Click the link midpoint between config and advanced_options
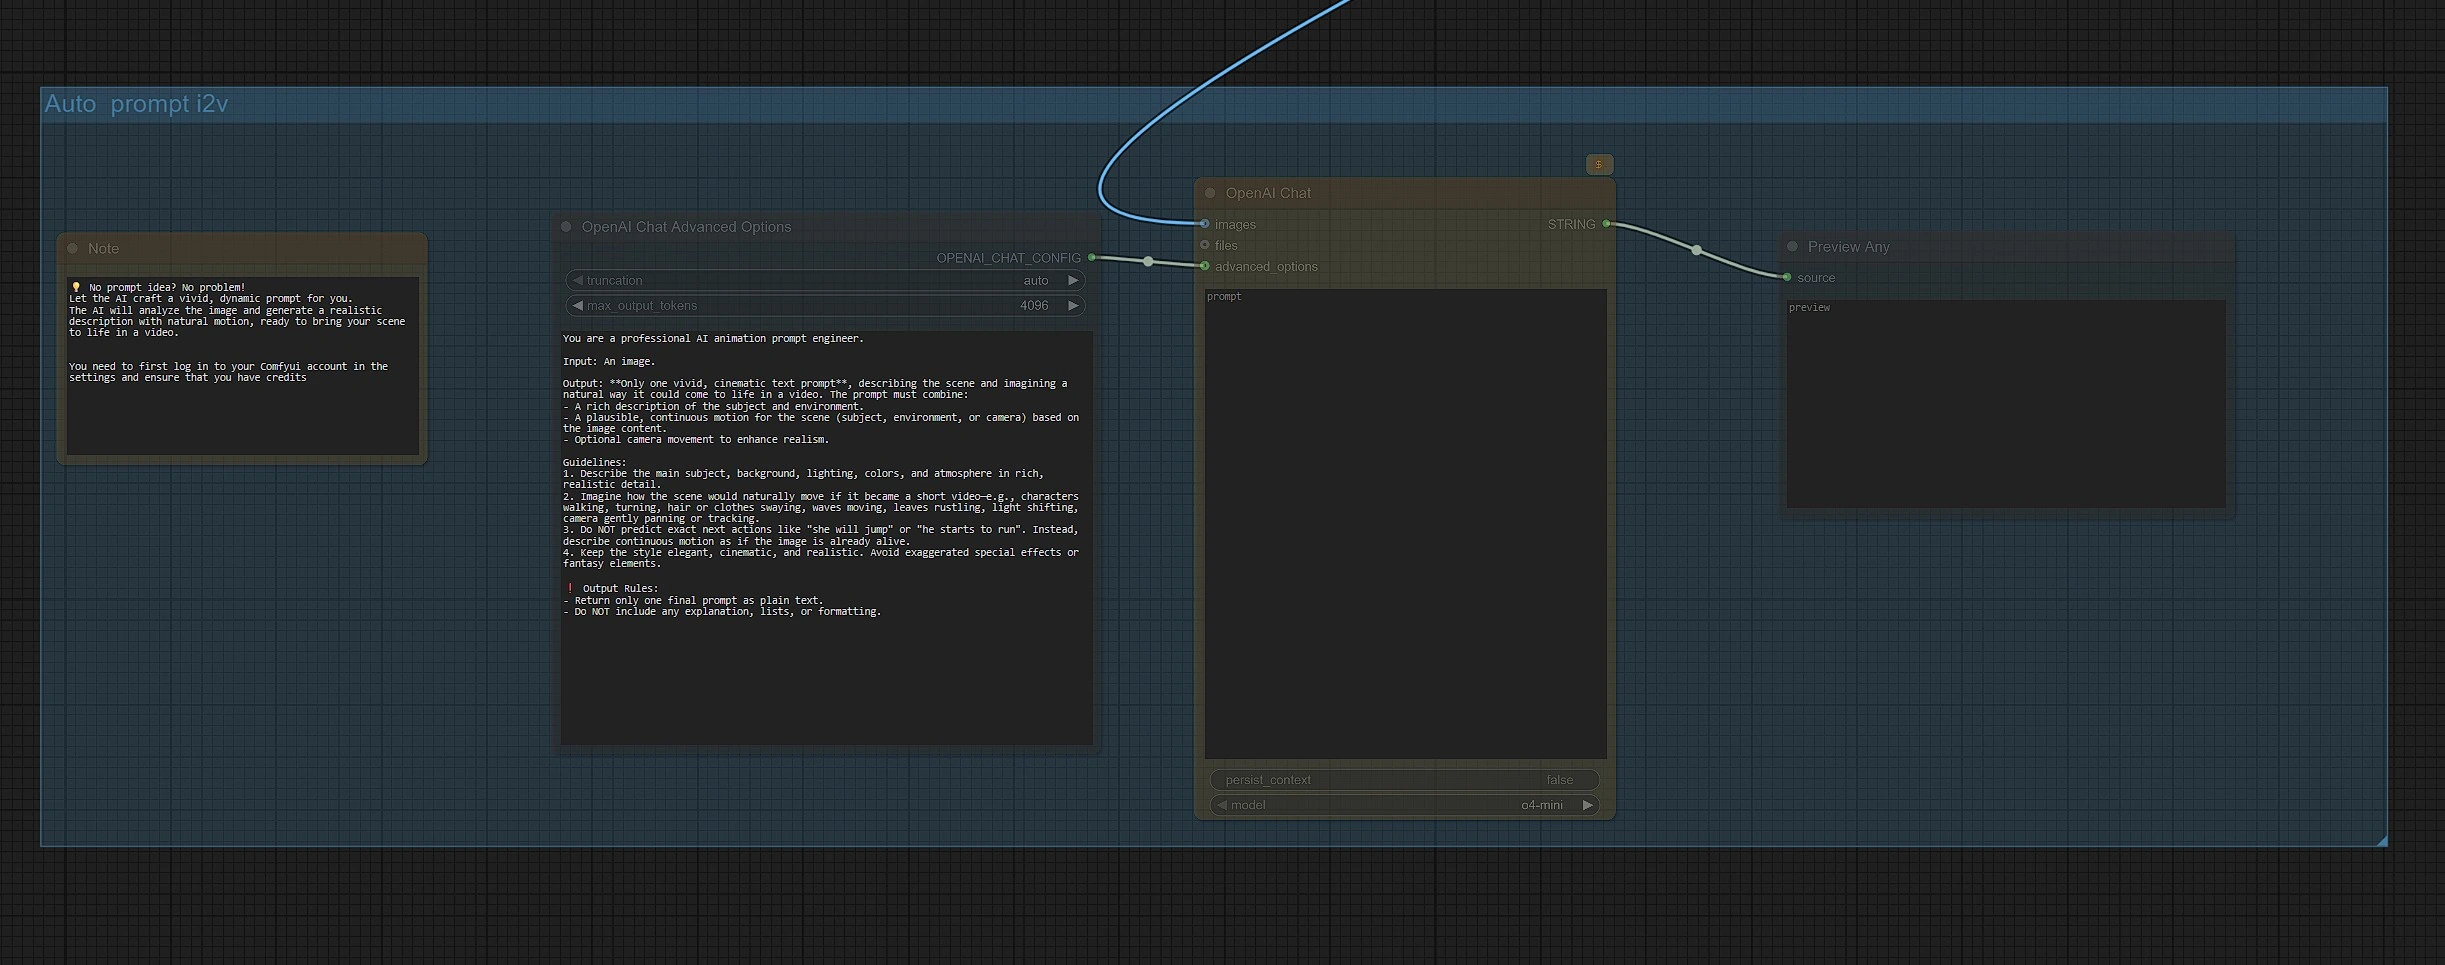Screen dimensions: 2445x965 pos(1148,262)
